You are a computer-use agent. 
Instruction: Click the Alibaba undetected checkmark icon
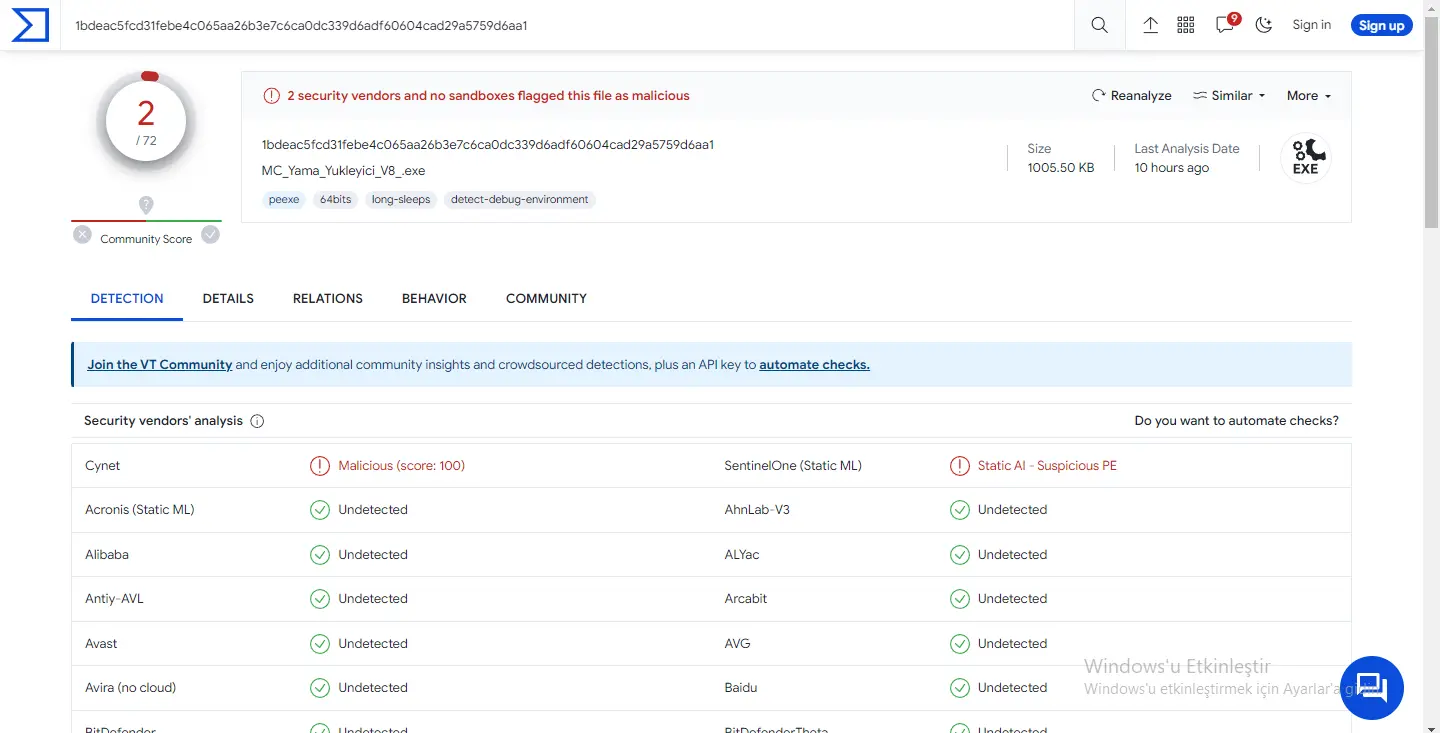coord(320,555)
